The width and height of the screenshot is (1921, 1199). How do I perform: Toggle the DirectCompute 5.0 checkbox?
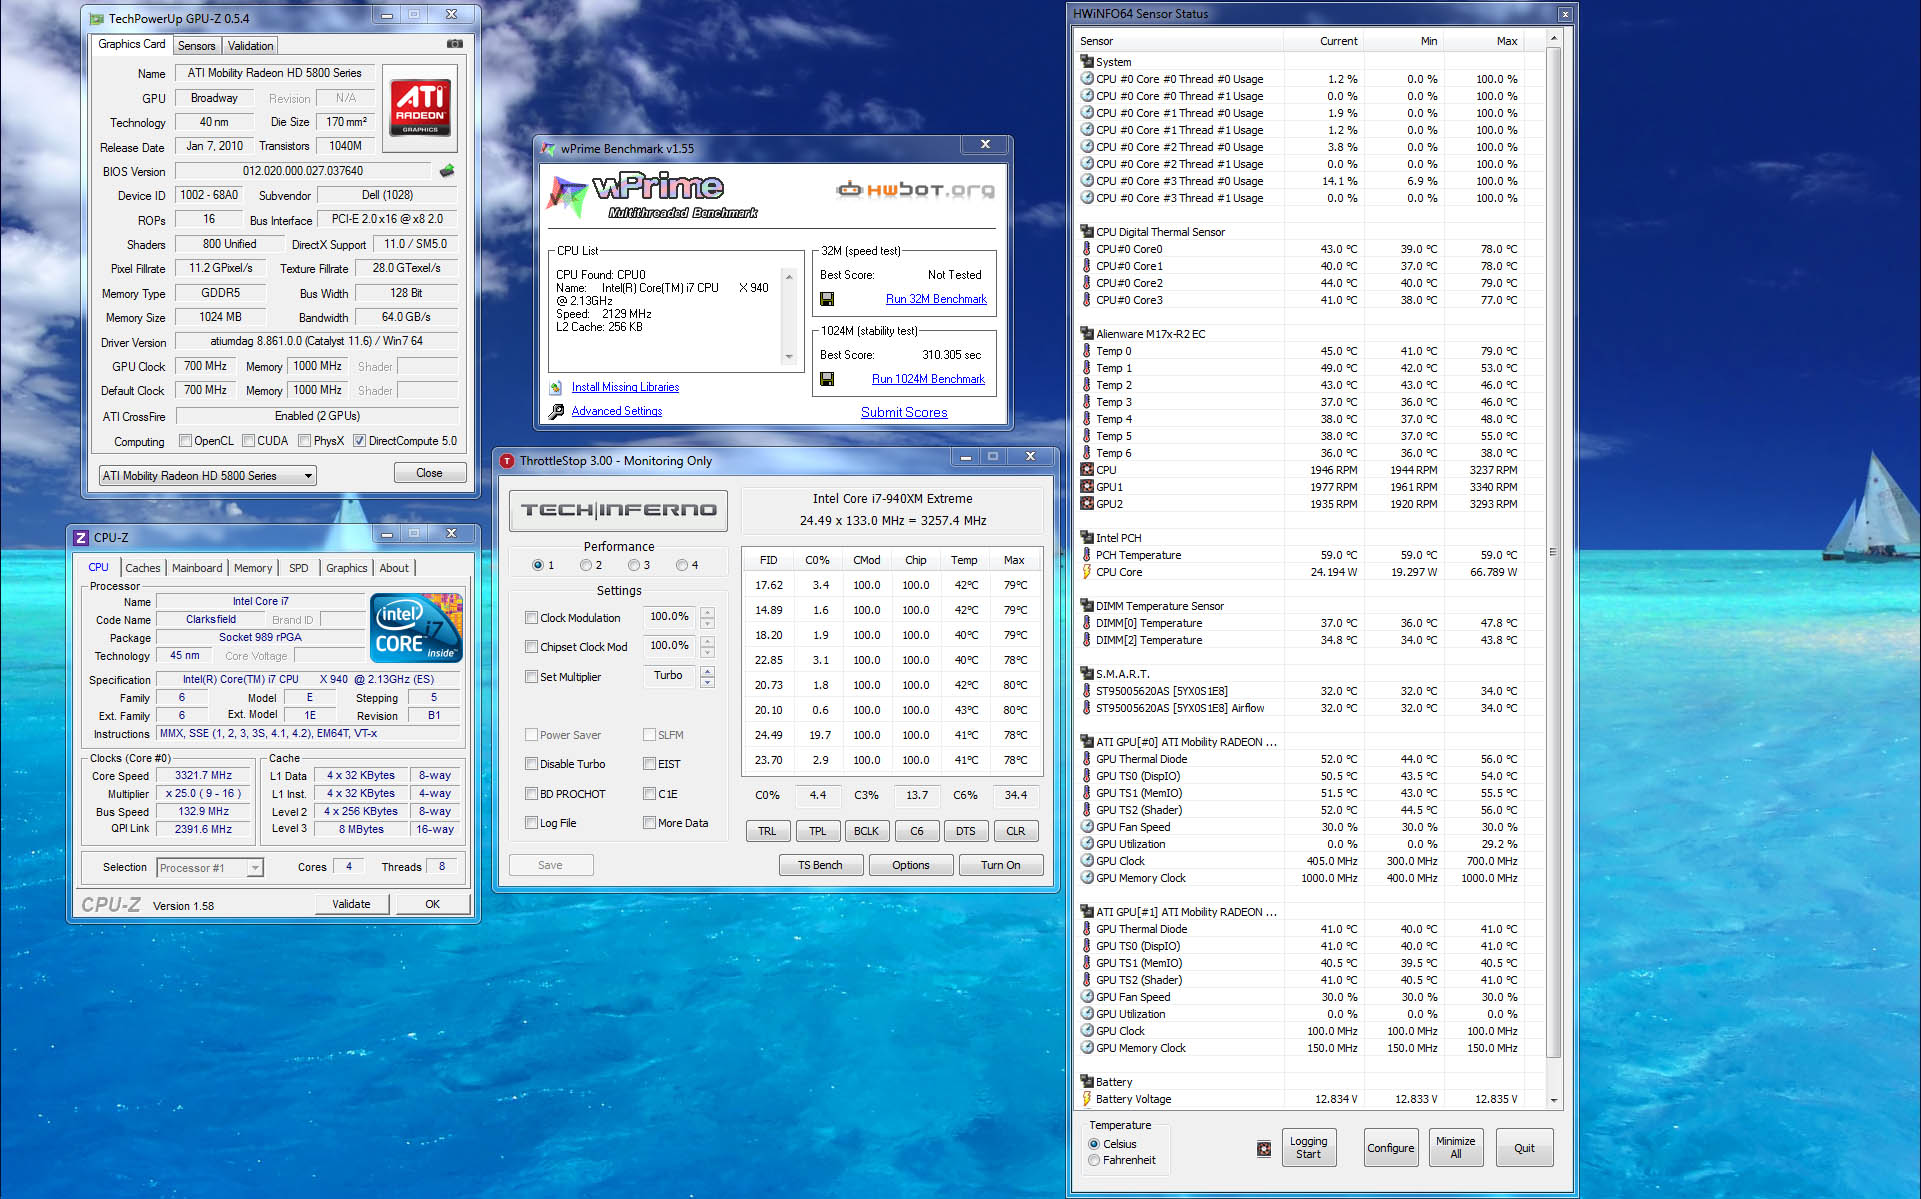(x=359, y=441)
